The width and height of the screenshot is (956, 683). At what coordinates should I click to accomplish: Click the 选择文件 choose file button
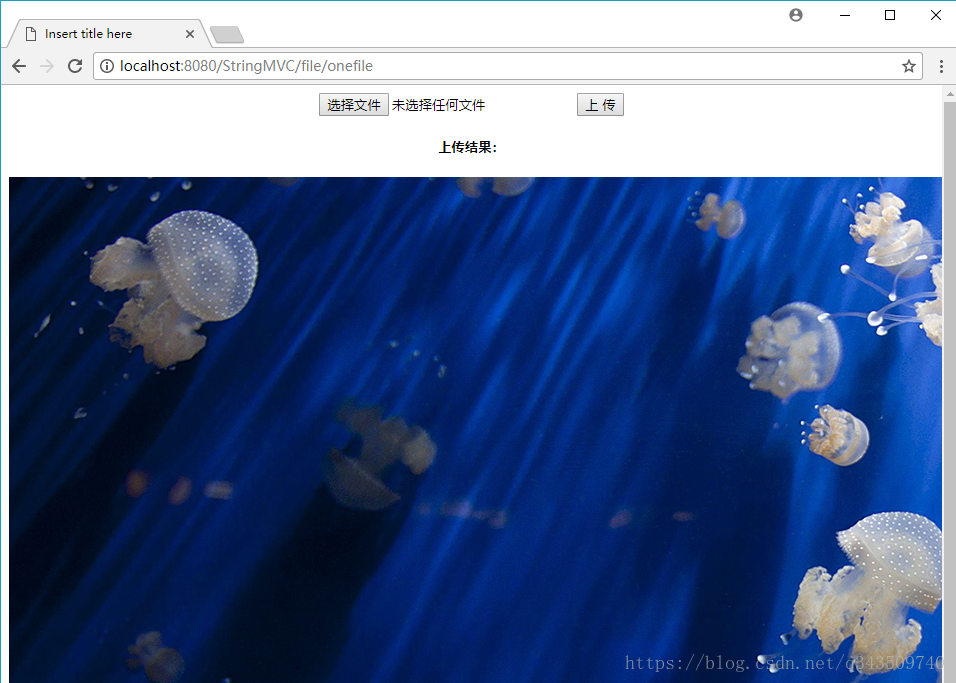pos(354,105)
